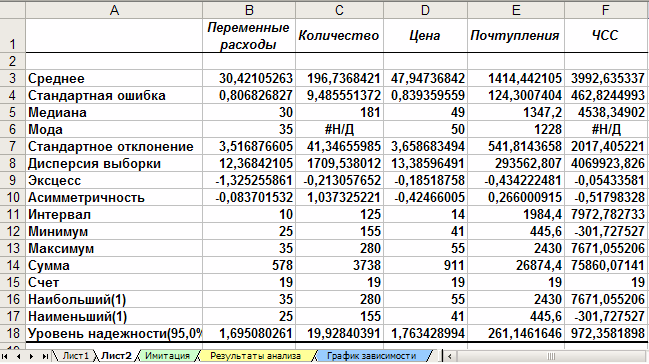Click the horizontal scrollbar left arrow

click(449, 356)
